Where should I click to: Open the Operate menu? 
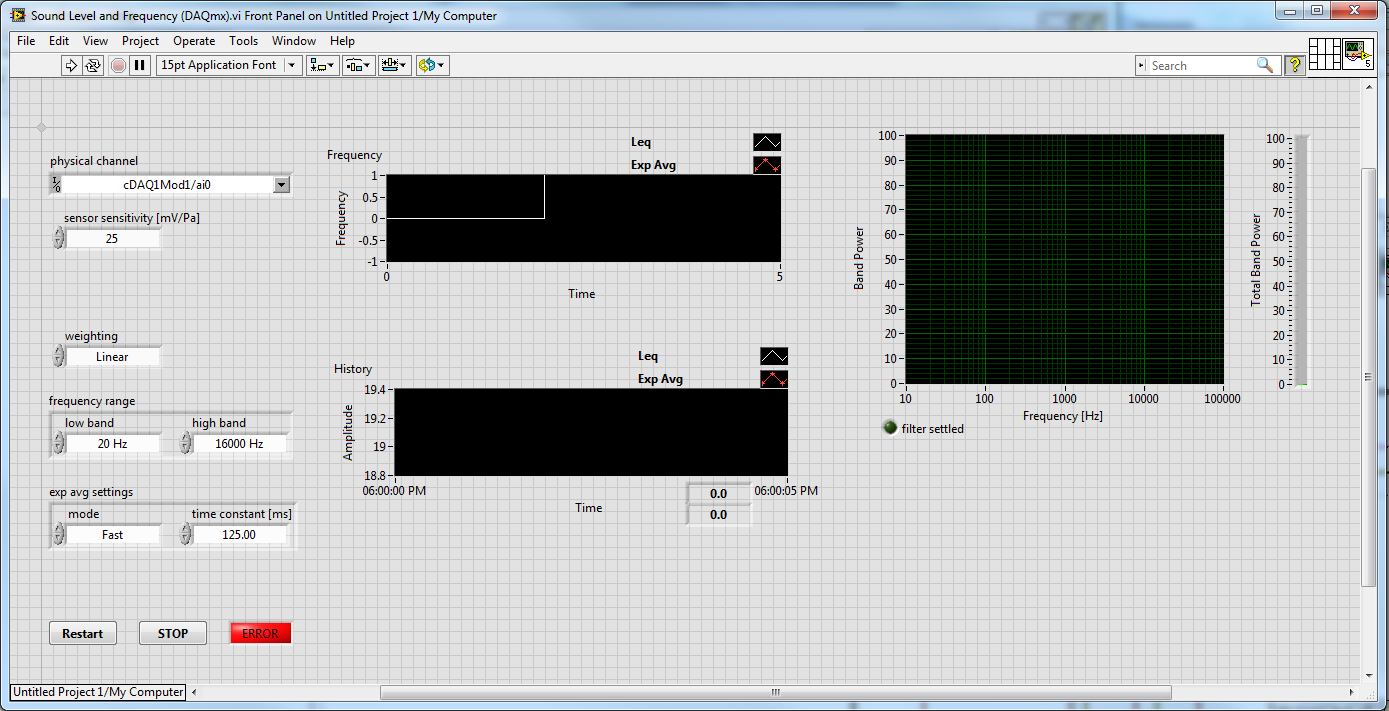tap(194, 41)
